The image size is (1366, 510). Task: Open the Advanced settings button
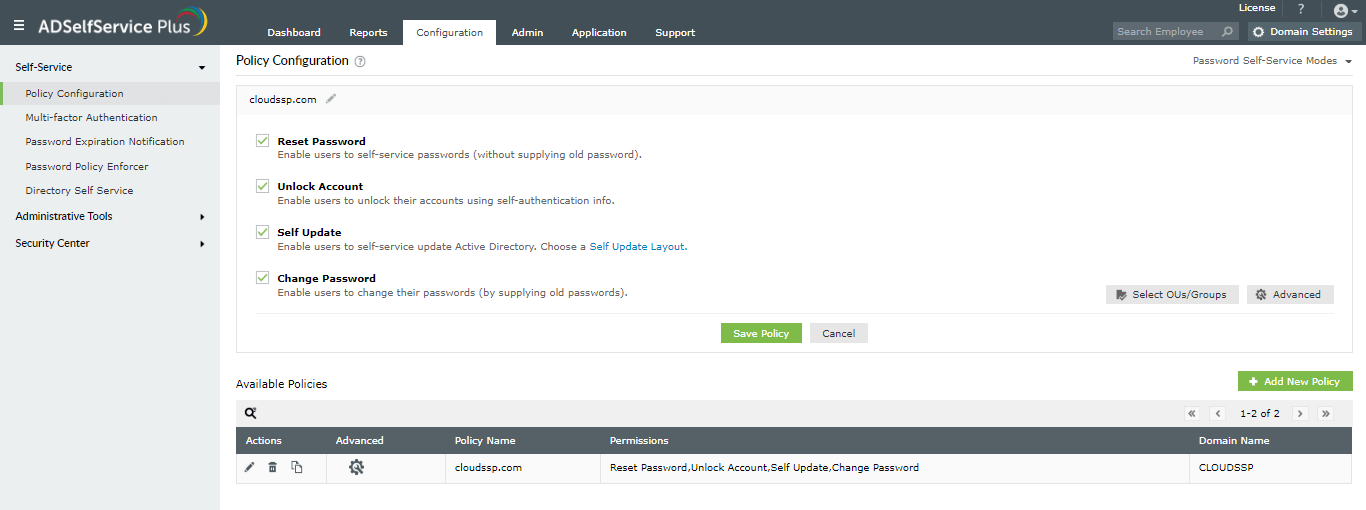(x=1290, y=294)
